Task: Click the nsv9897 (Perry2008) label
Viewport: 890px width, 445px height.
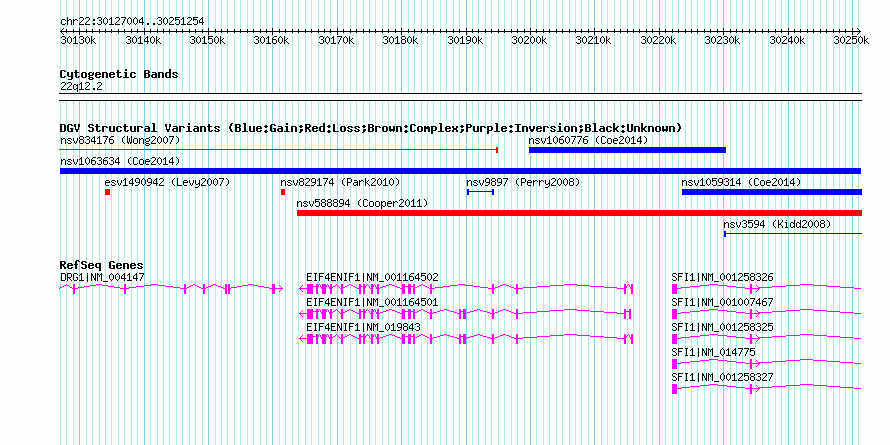Action: coord(523,182)
